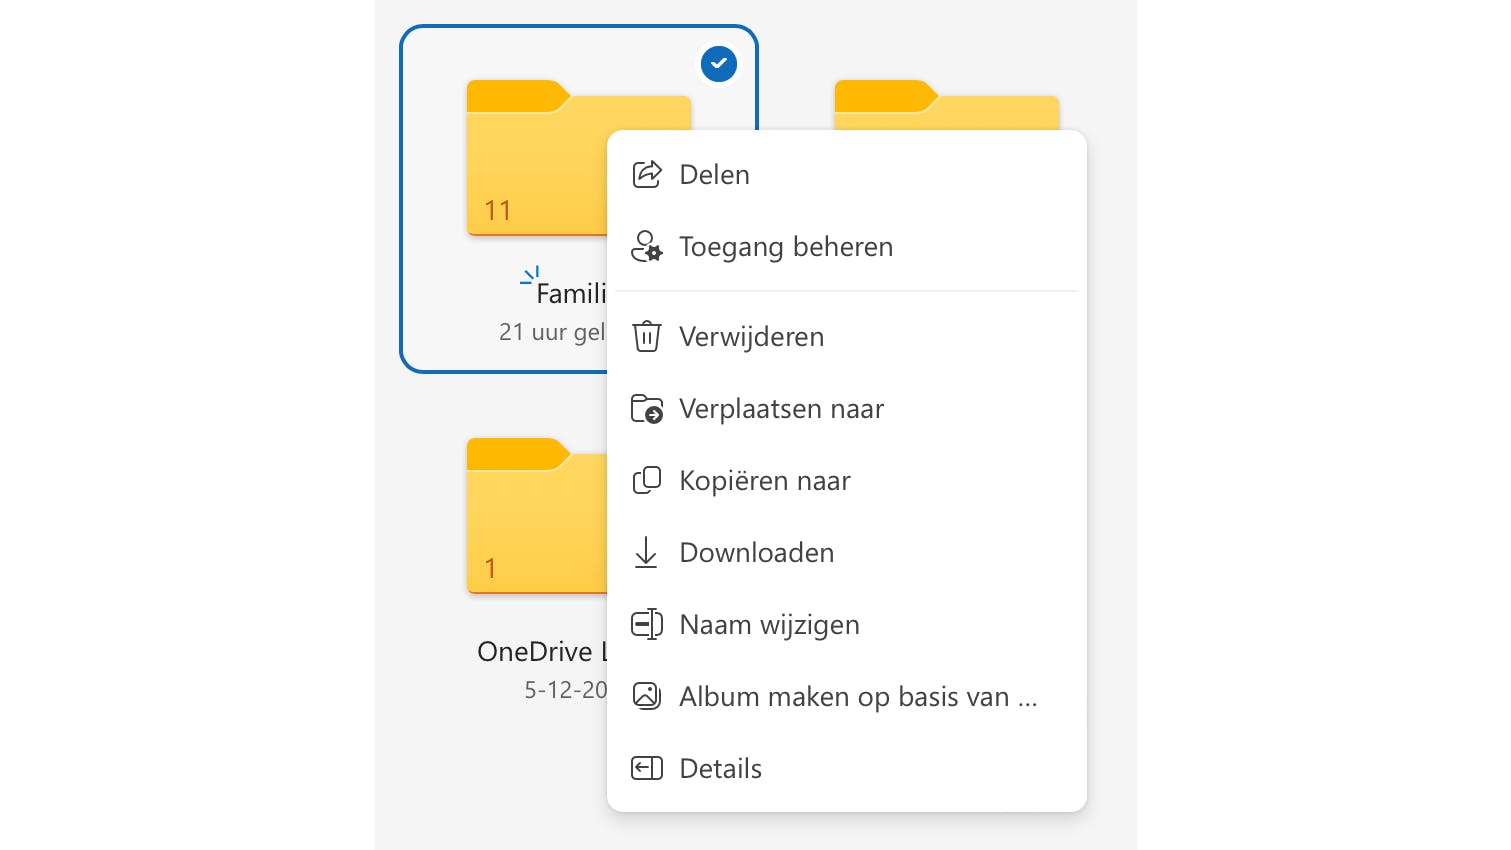Open Details for the selected folder
Screen dimensions: 1511x850
coord(720,768)
